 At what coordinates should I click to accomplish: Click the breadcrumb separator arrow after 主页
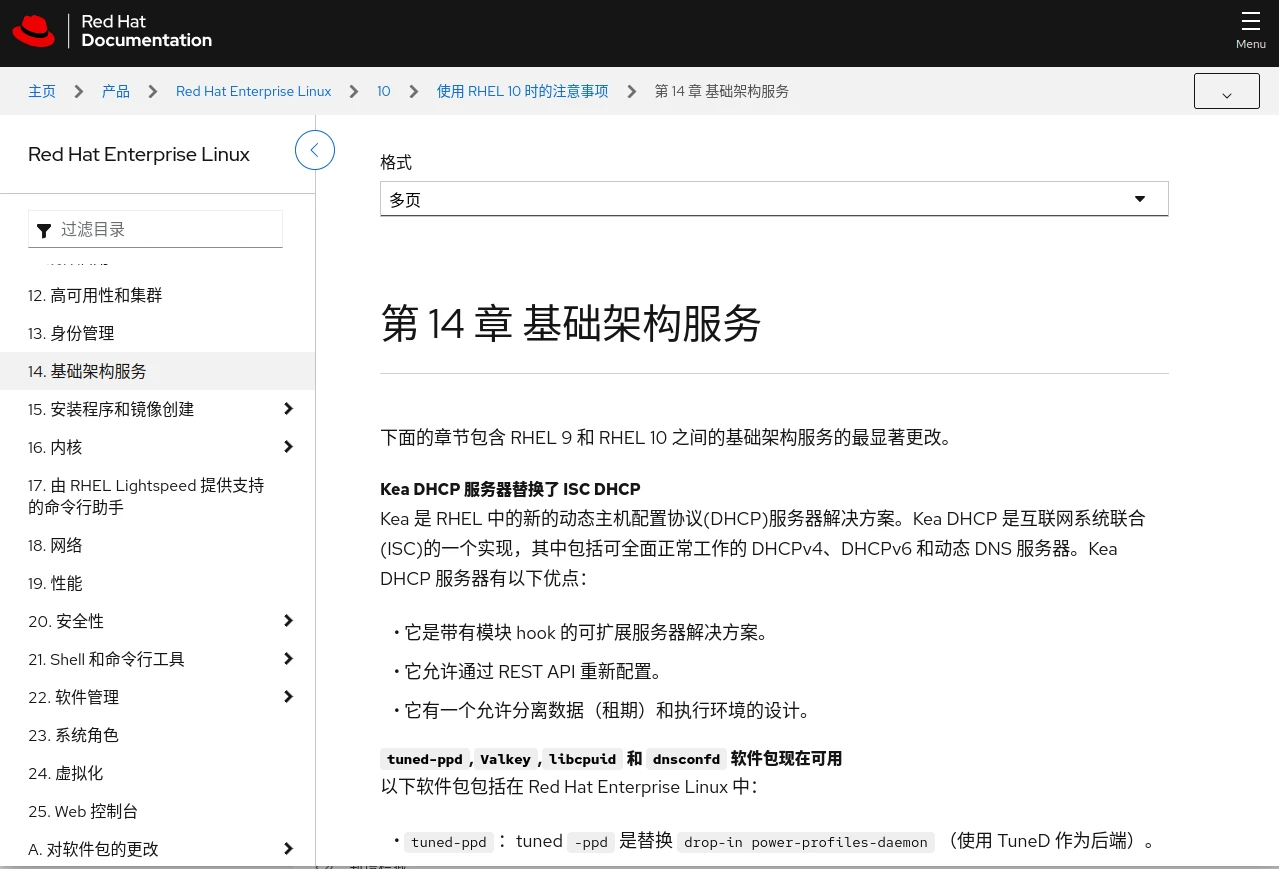78,91
